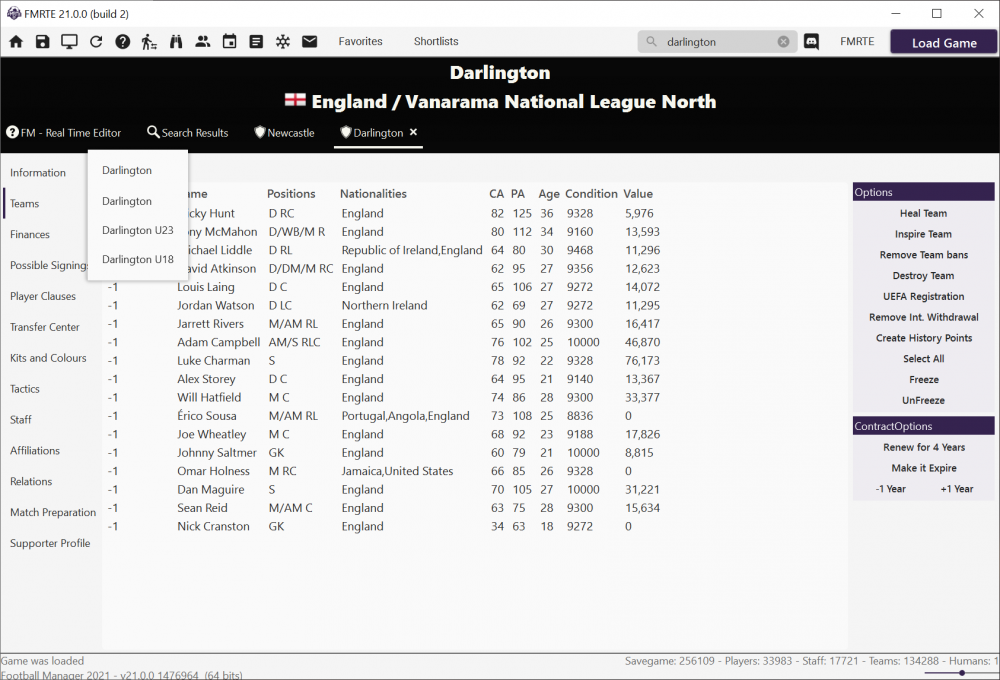This screenshot has width=1000, height=680.
Task: Sort by the Nationalities column header
Action: 373,194
